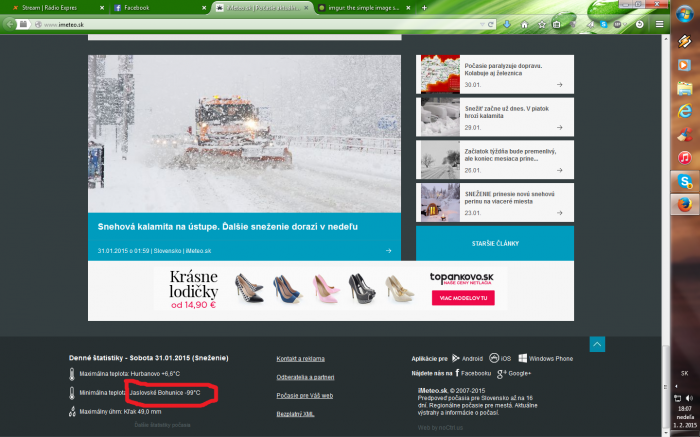Click Maximálna teplota: Hurbanovo +6,6°C text

[x=129, y=374]
